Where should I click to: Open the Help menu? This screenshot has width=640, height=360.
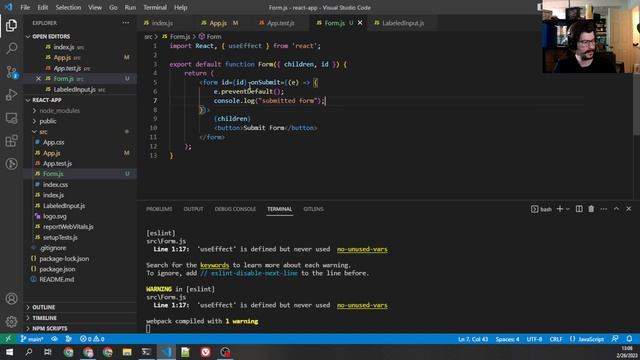tap(180, 7)
